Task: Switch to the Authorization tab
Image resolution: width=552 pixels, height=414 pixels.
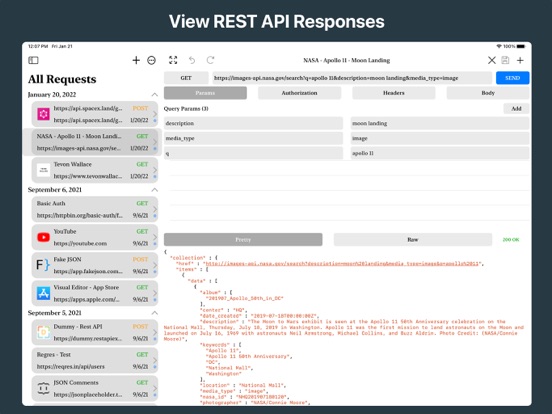Action: point(299,93)
